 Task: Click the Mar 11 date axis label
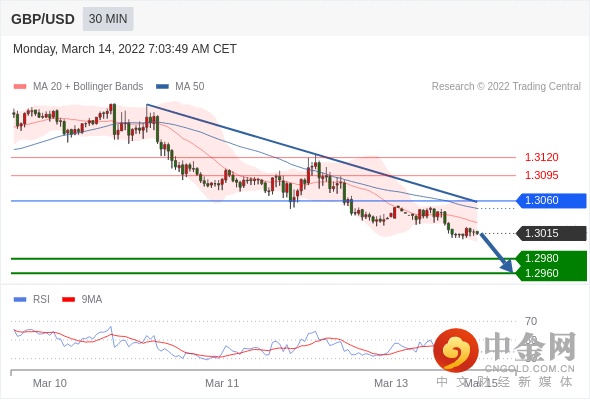222,383
